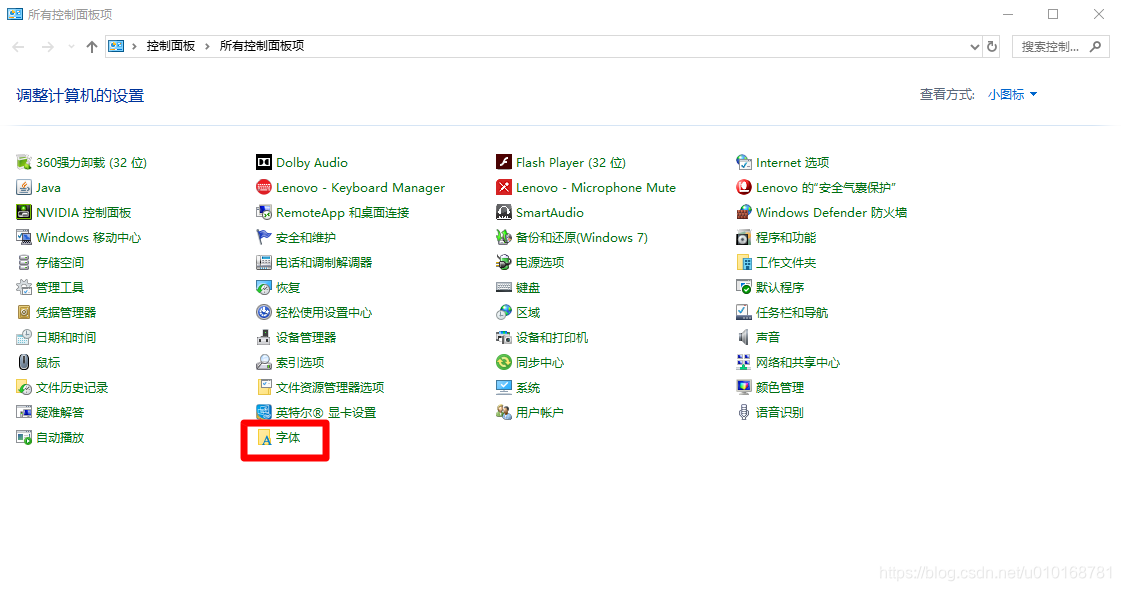Click 所有控制面板项 breadcrumb item
Image resolution: width=1121 pixels, height=591 pixels.
[262, 46]
